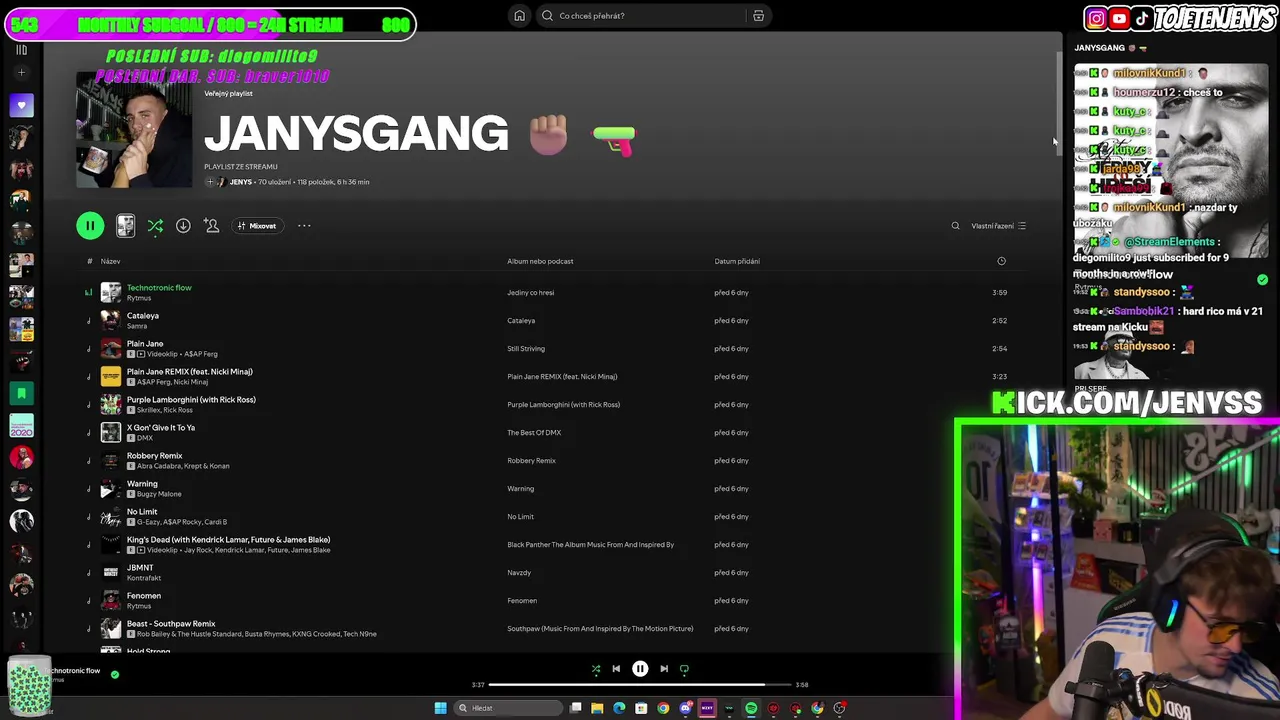Open artist Samra link
This screenshot has height=720, width=1280.
(x=137, y=326)
